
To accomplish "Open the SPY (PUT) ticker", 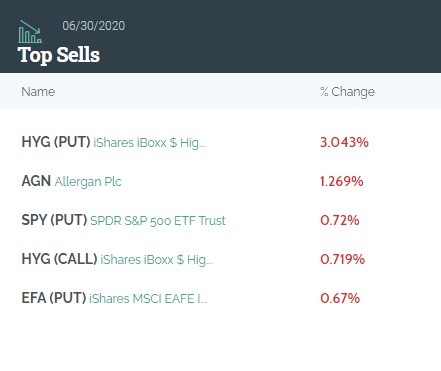I will coord(54,220).
